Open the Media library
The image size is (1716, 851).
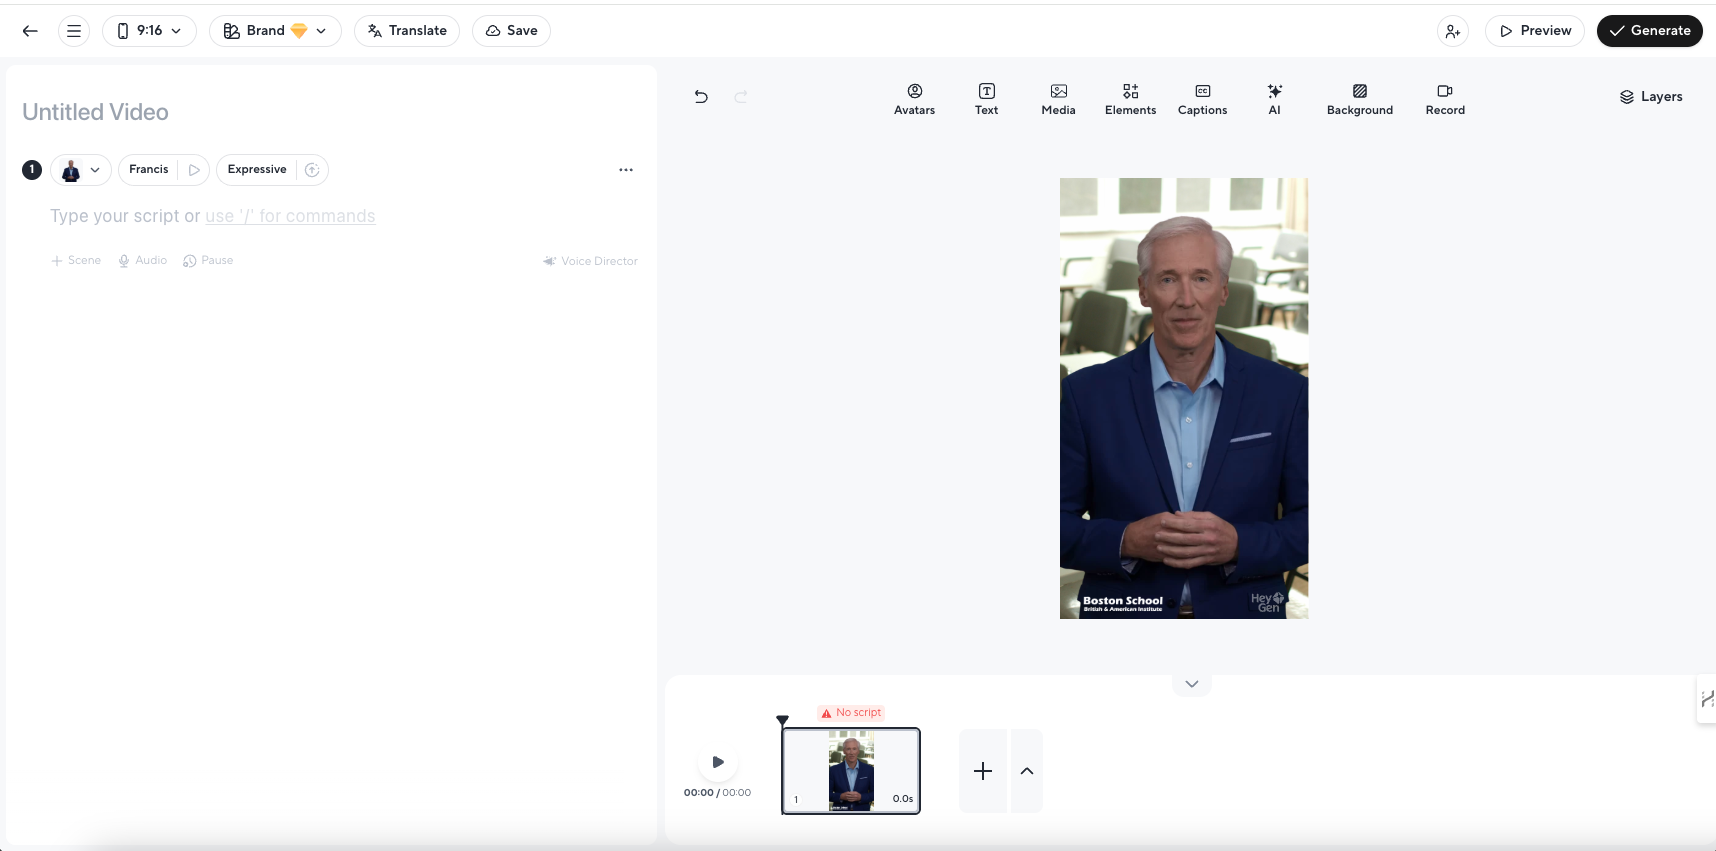pos(1058,99)
